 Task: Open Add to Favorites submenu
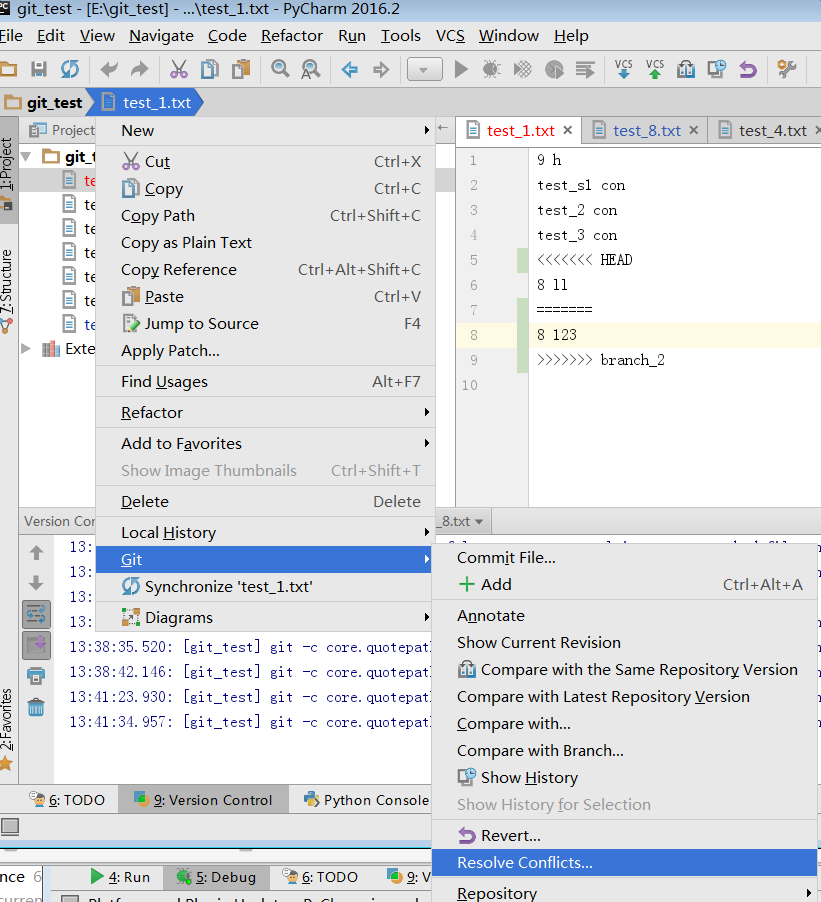point(264,444)
